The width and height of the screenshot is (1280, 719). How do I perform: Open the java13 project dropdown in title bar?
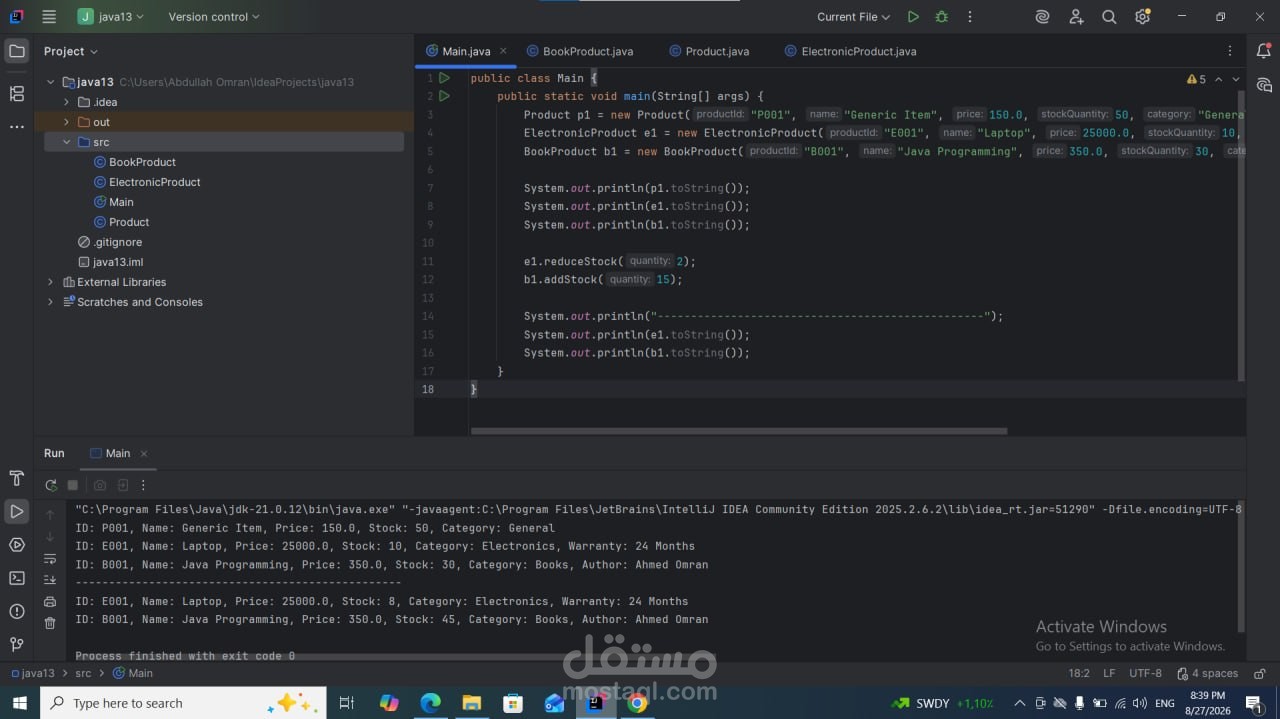tap(111, 17)
